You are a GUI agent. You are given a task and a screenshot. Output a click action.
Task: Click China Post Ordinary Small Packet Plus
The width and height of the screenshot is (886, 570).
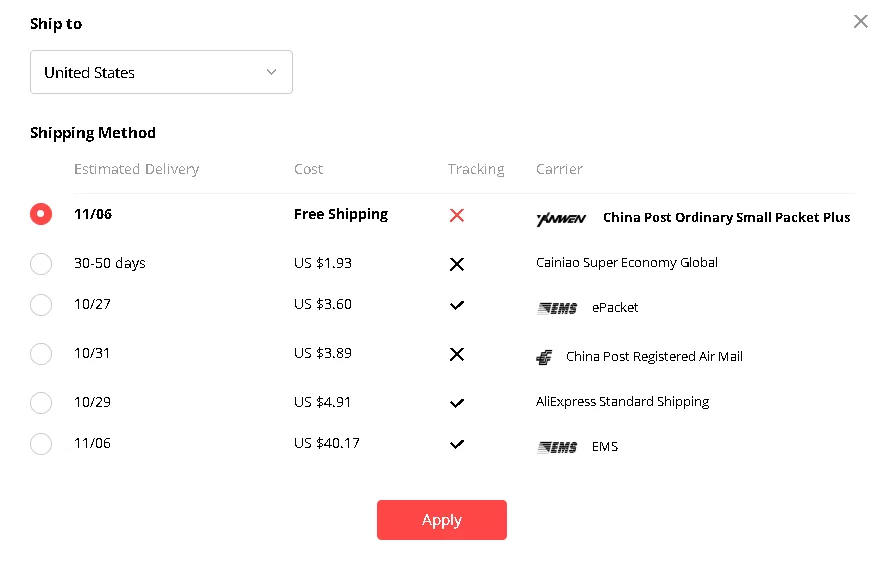tap(726, 217)
